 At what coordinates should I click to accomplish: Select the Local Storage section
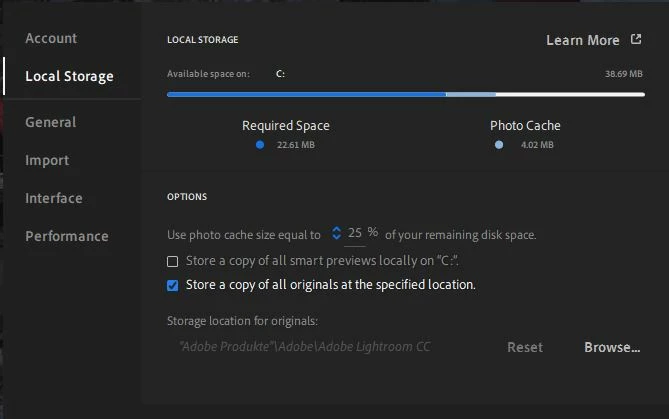(x=69, y=76)
